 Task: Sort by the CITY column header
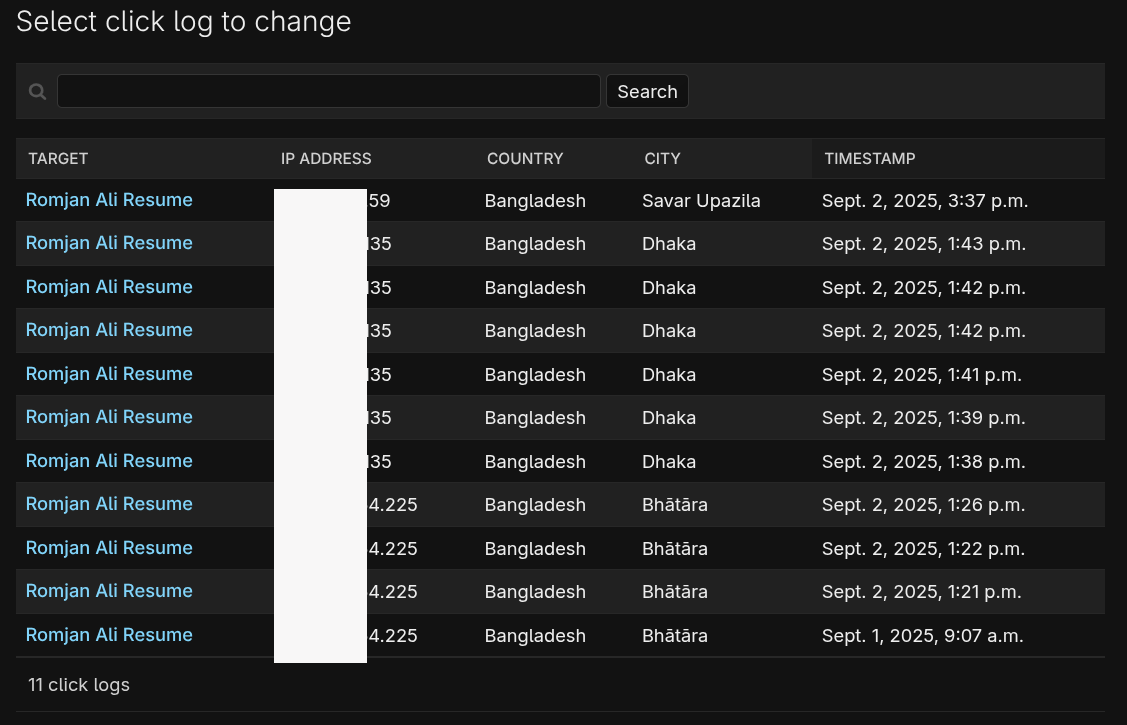click(x=662, y=158)
